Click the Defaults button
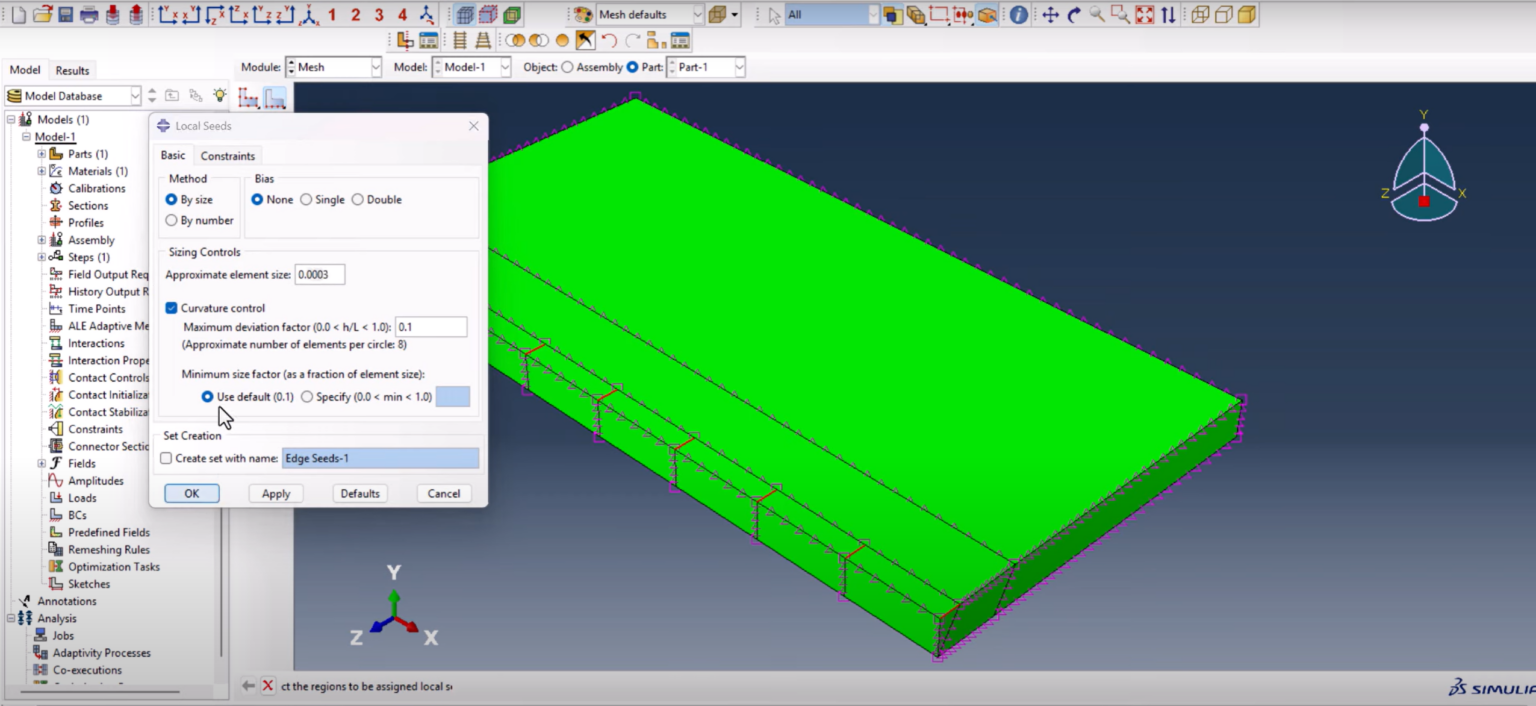Screen dimensions: 1536x706 tap(359, 493)
